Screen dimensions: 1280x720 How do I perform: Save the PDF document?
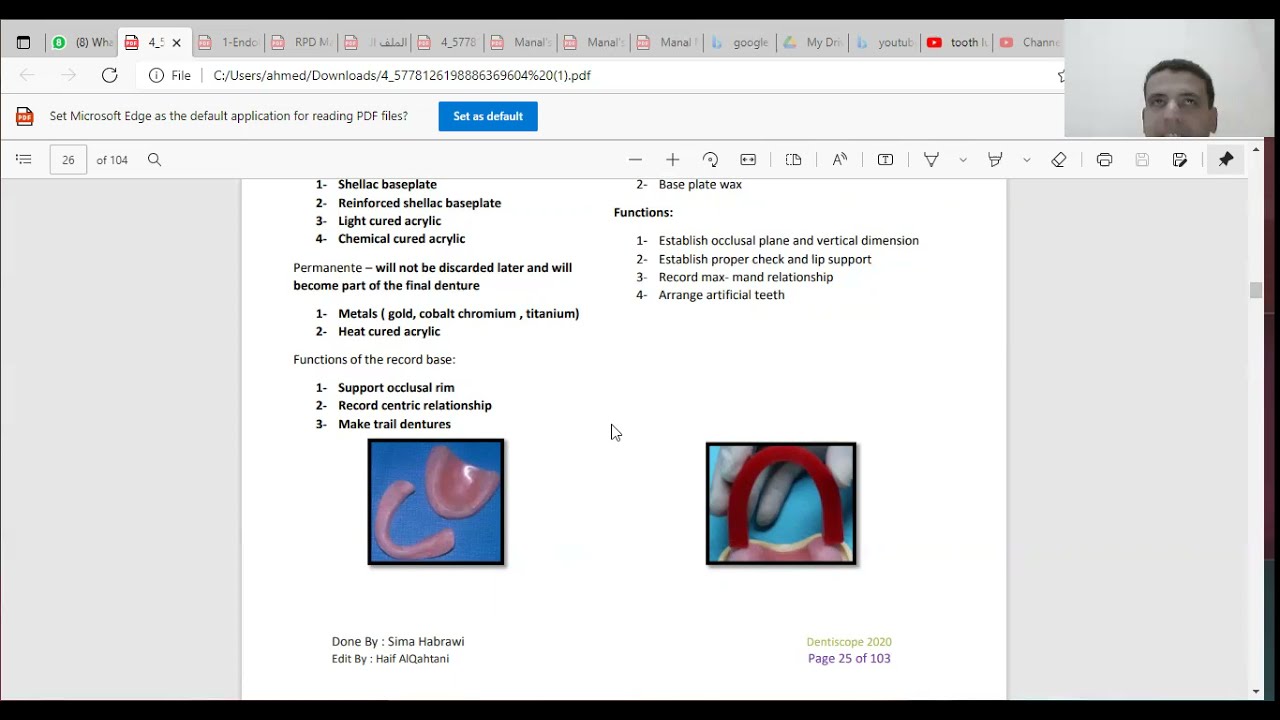[x=1142, y=159]
